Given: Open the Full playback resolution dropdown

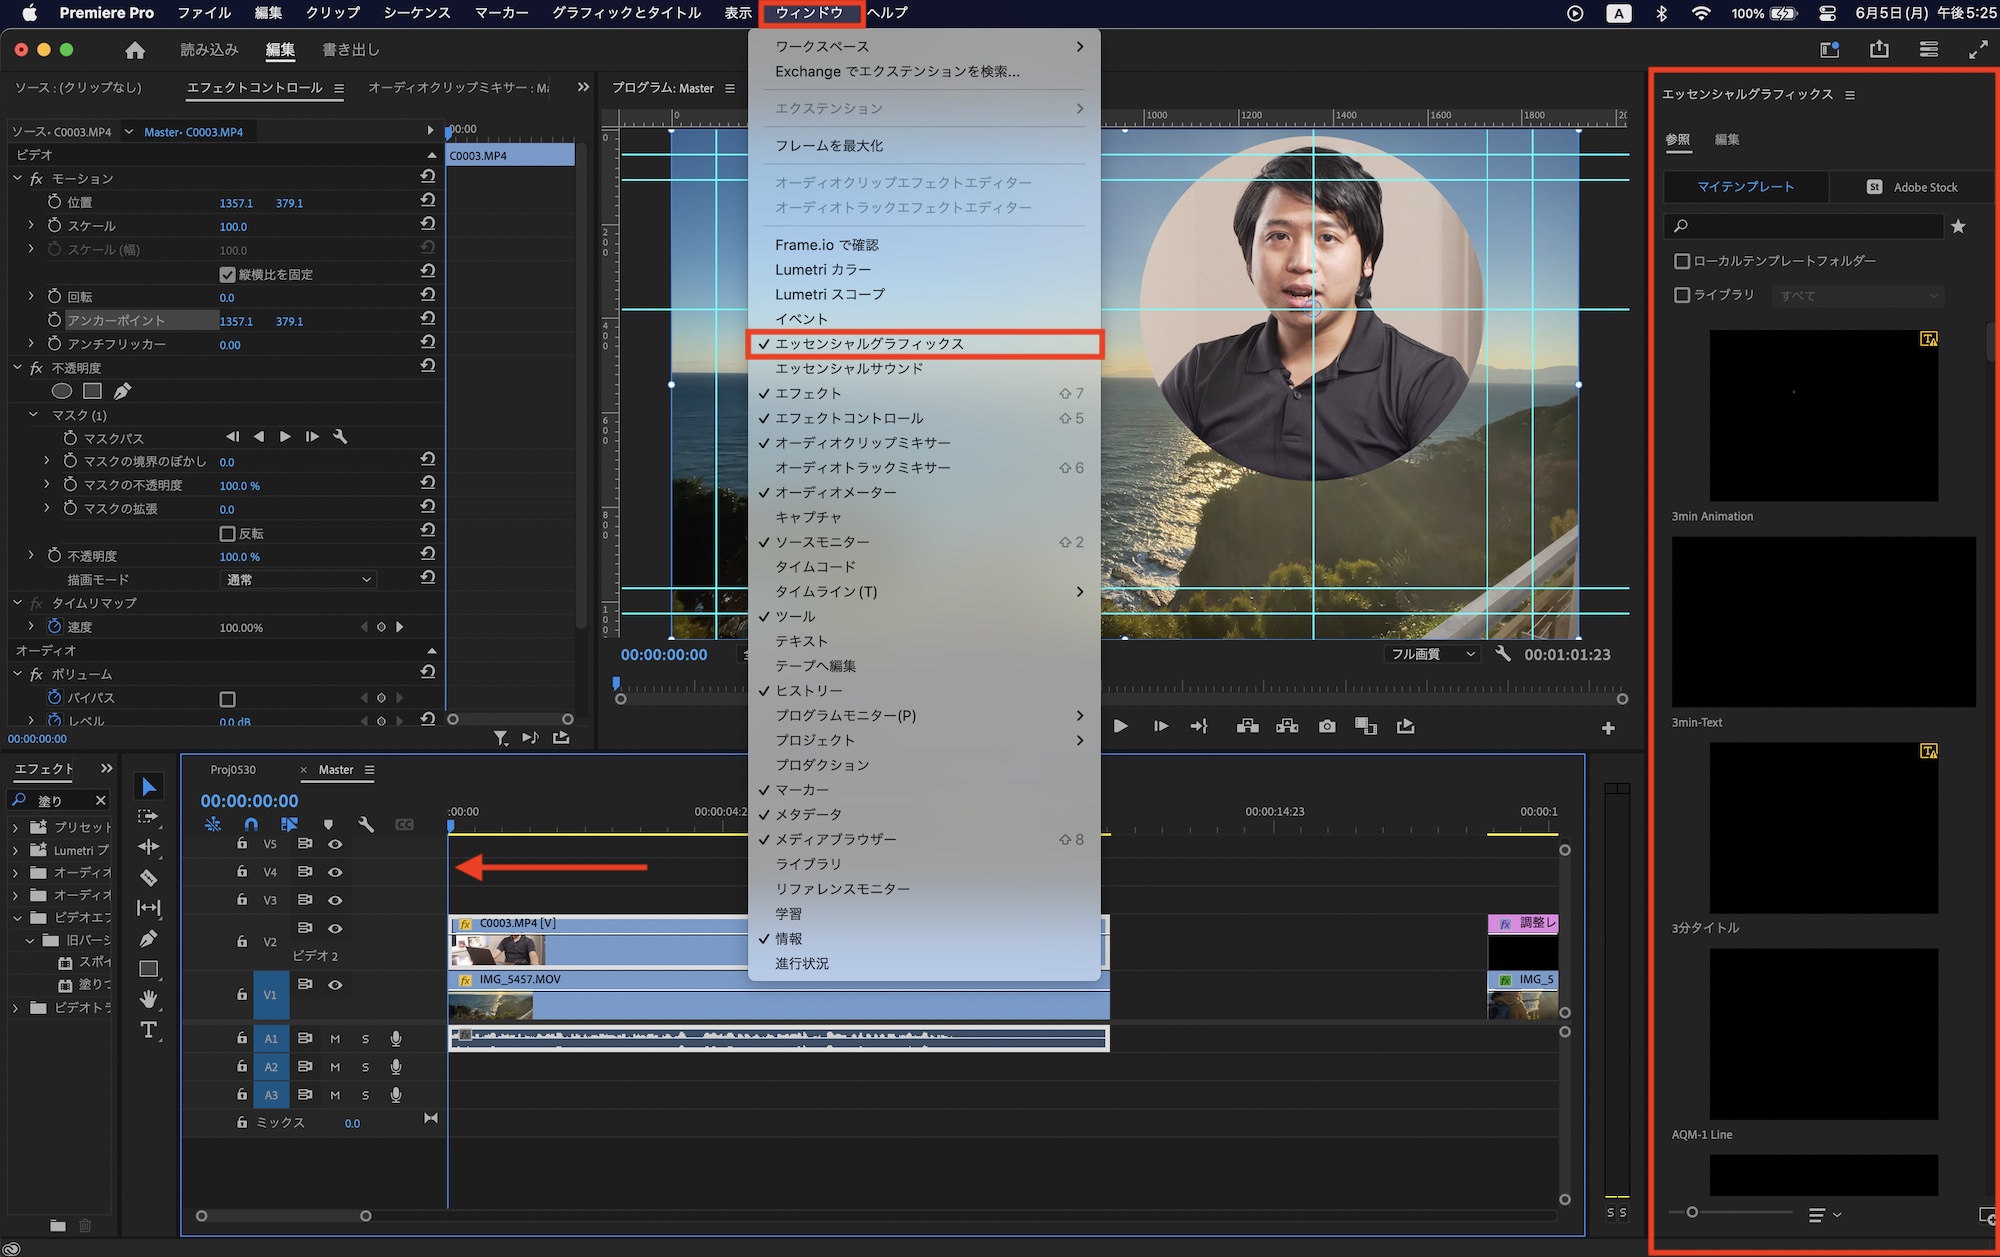Looking at the screenshot, I should click(1432, 654).
